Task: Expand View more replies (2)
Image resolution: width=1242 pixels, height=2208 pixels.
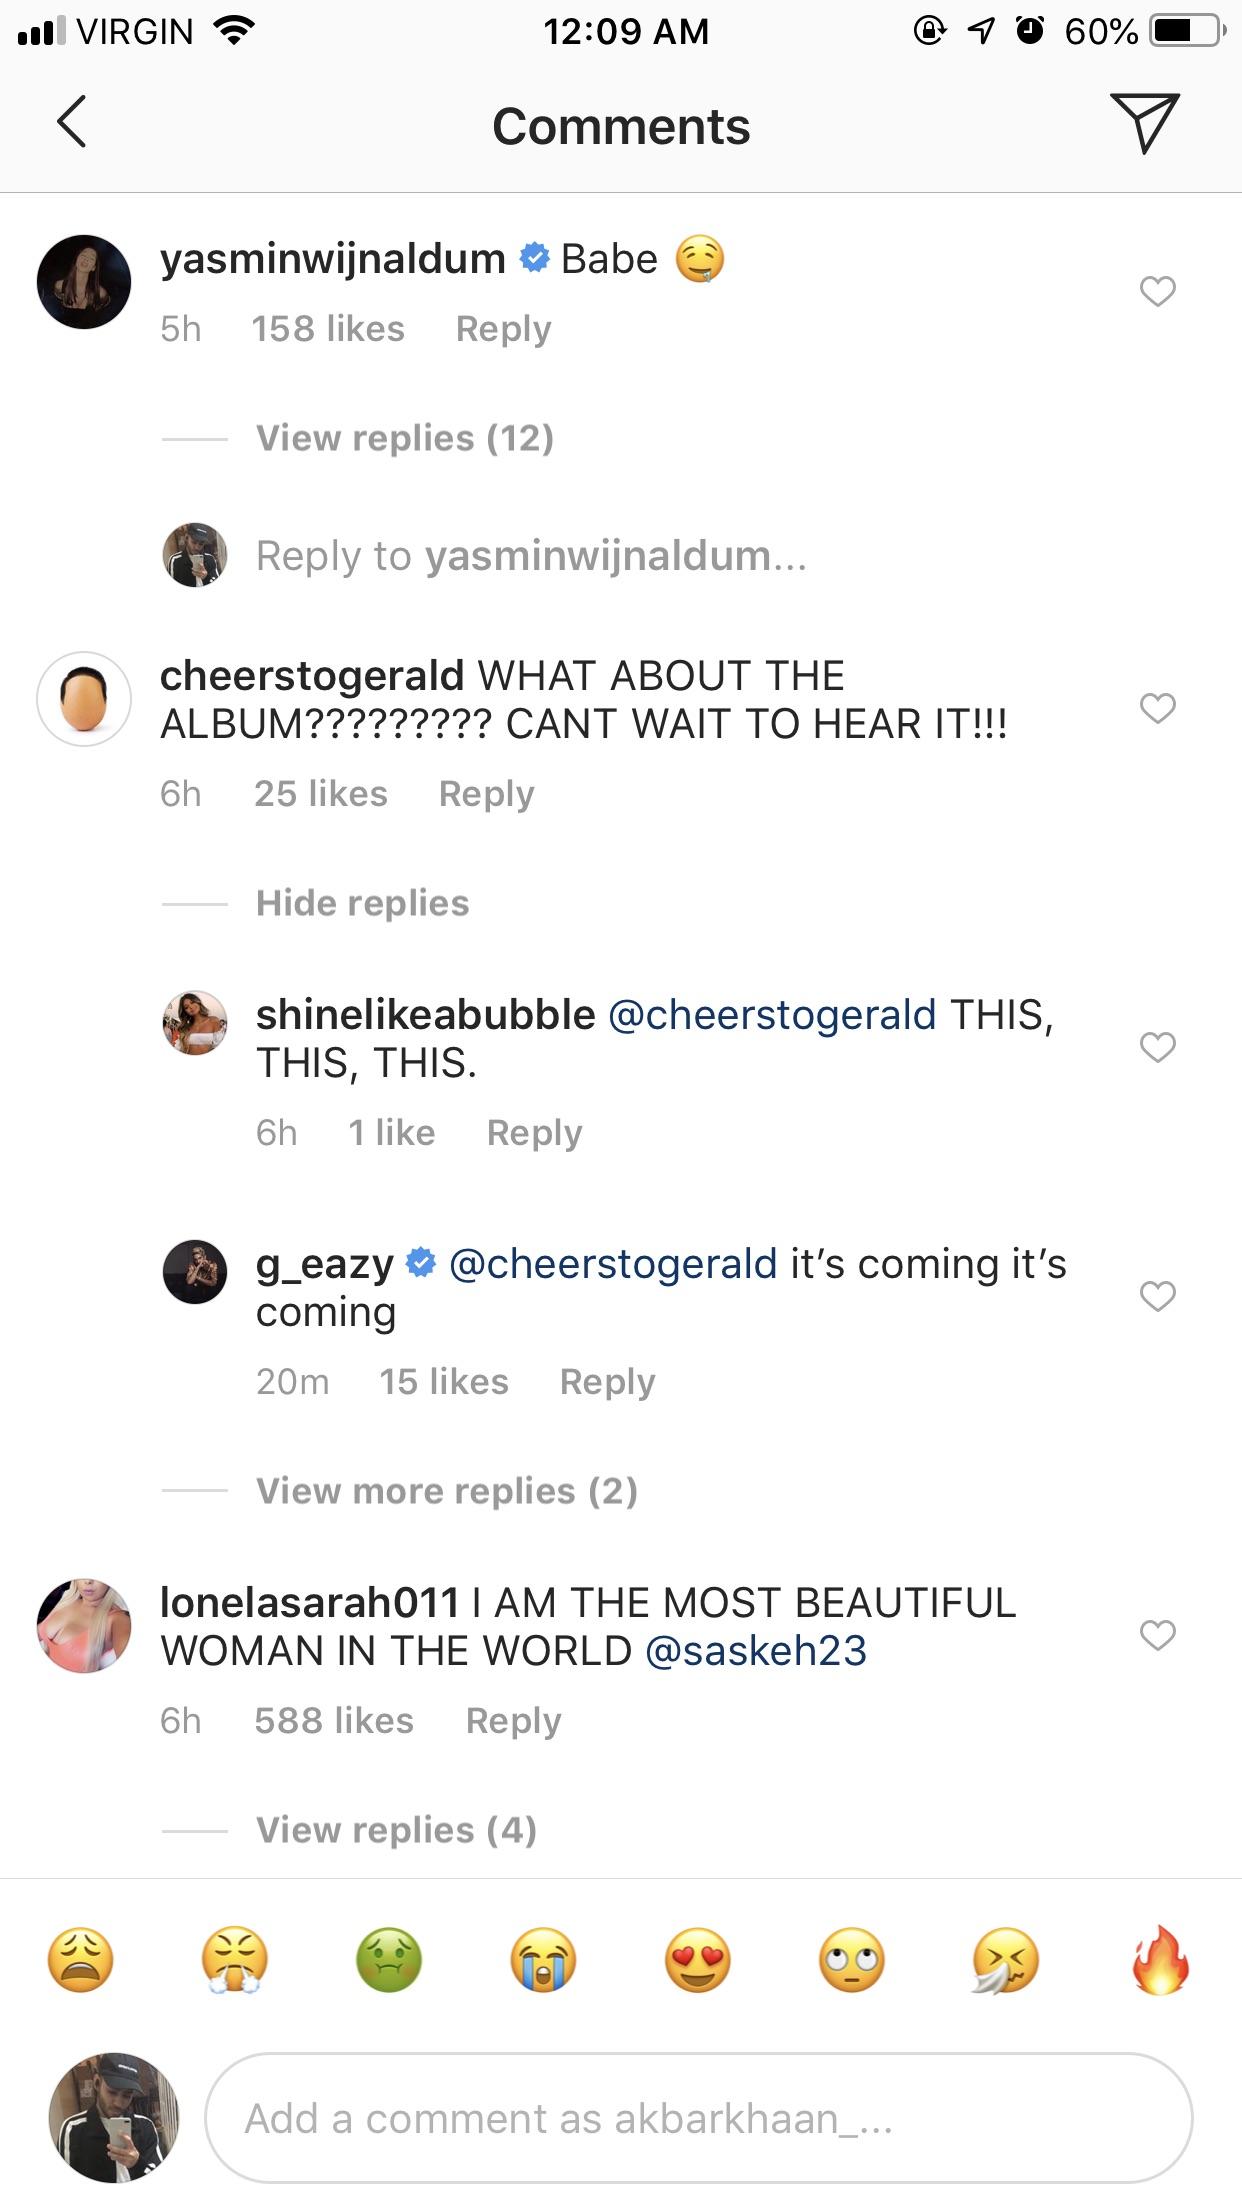Action: click(x=446, y=1491)
